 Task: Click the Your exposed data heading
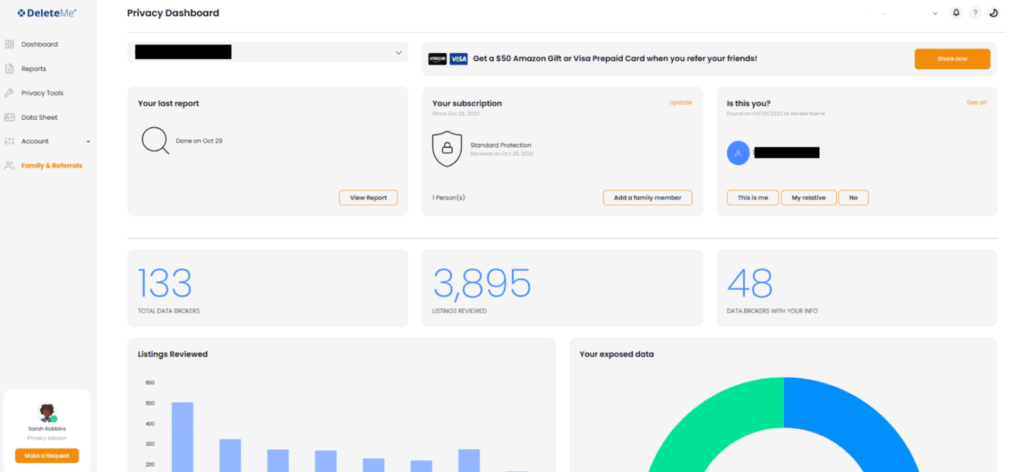click(616, 354)
